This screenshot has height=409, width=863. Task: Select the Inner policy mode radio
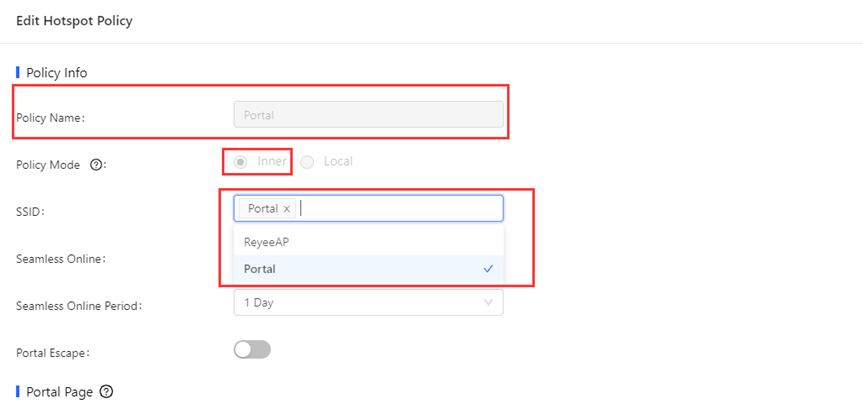point(240,162)
